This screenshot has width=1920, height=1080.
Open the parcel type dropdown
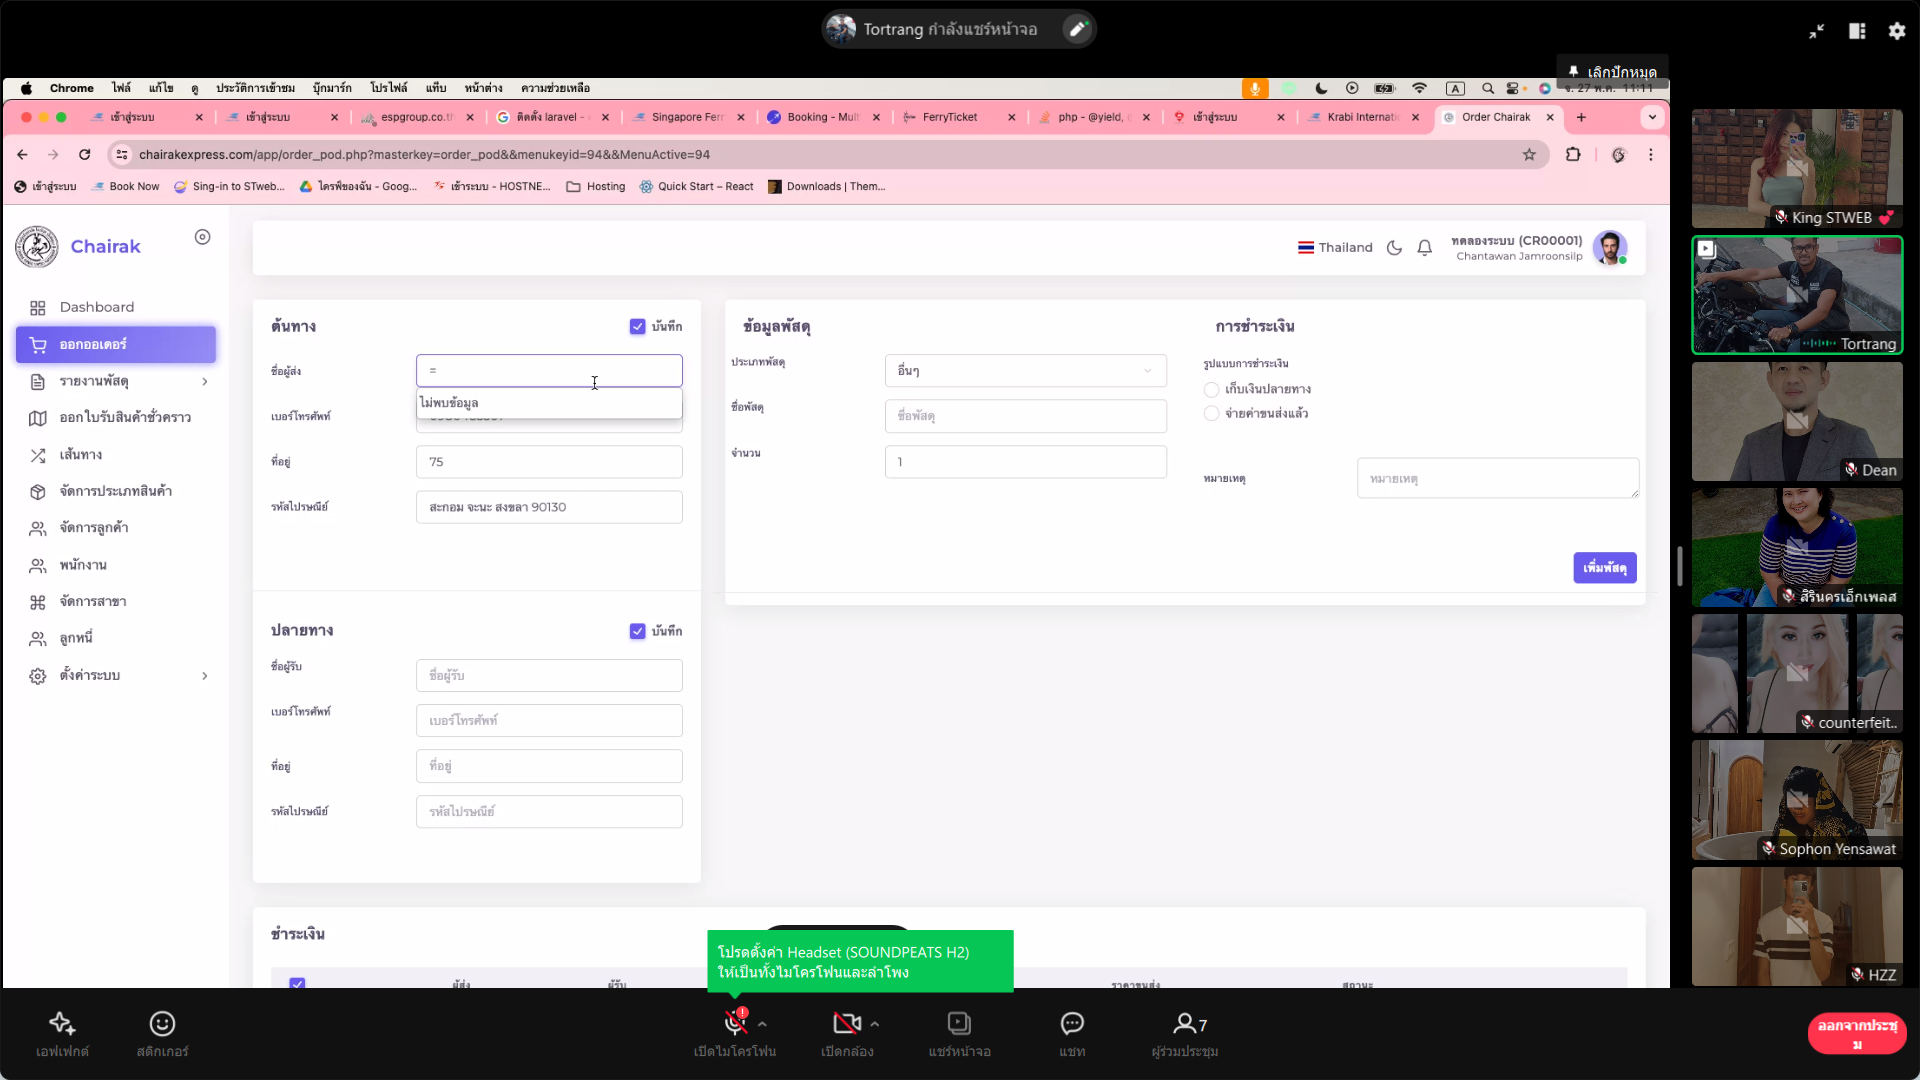click(1025, 371)
